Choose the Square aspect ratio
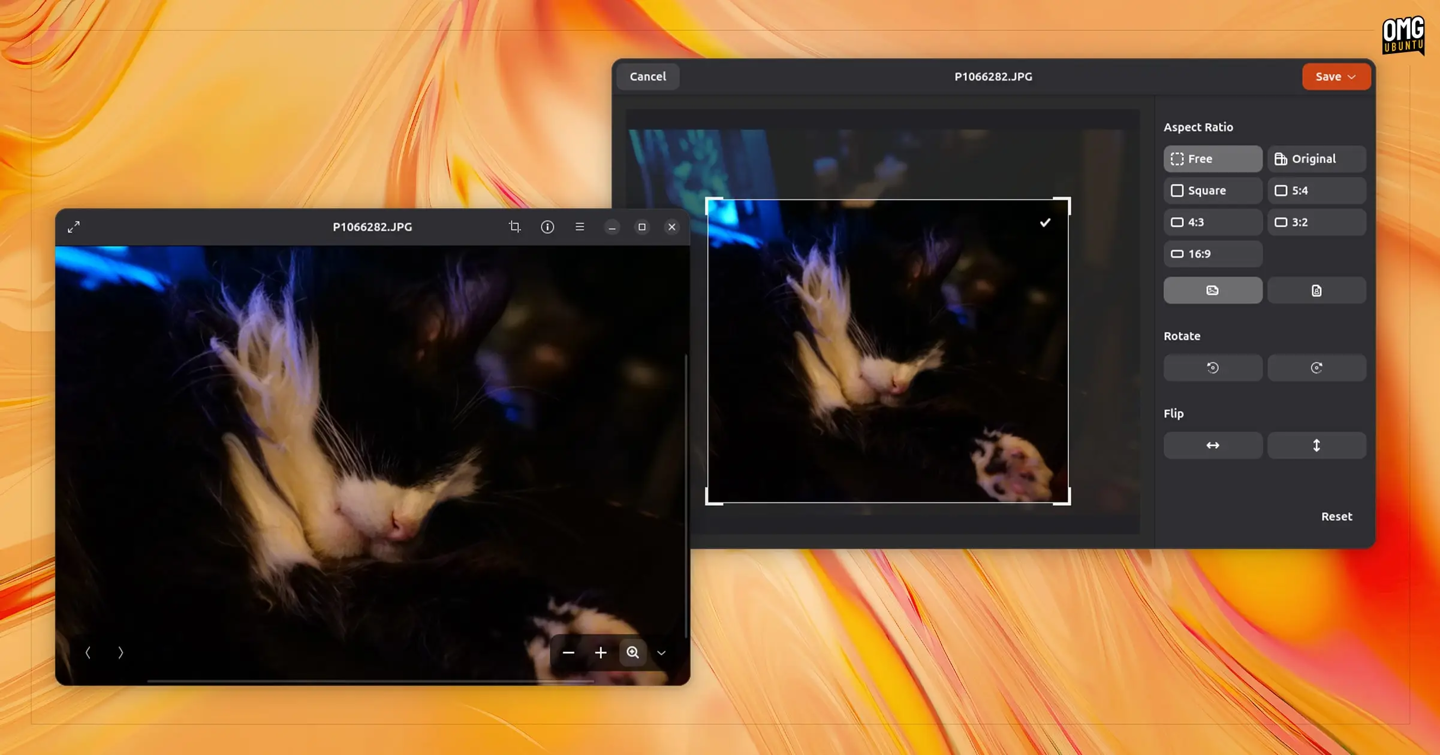The height and width of the screenshot is (755, 1440). [x=1213, y=191]
